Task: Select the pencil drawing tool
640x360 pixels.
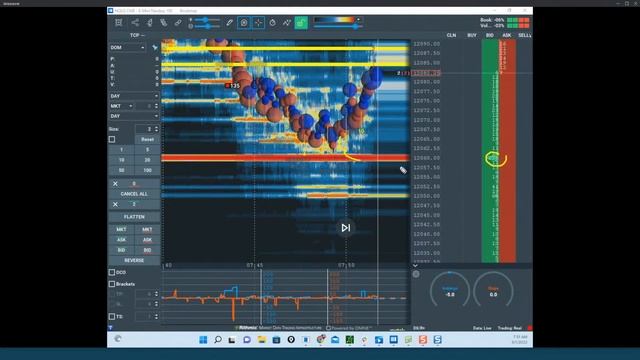Action: click(229, 23)
